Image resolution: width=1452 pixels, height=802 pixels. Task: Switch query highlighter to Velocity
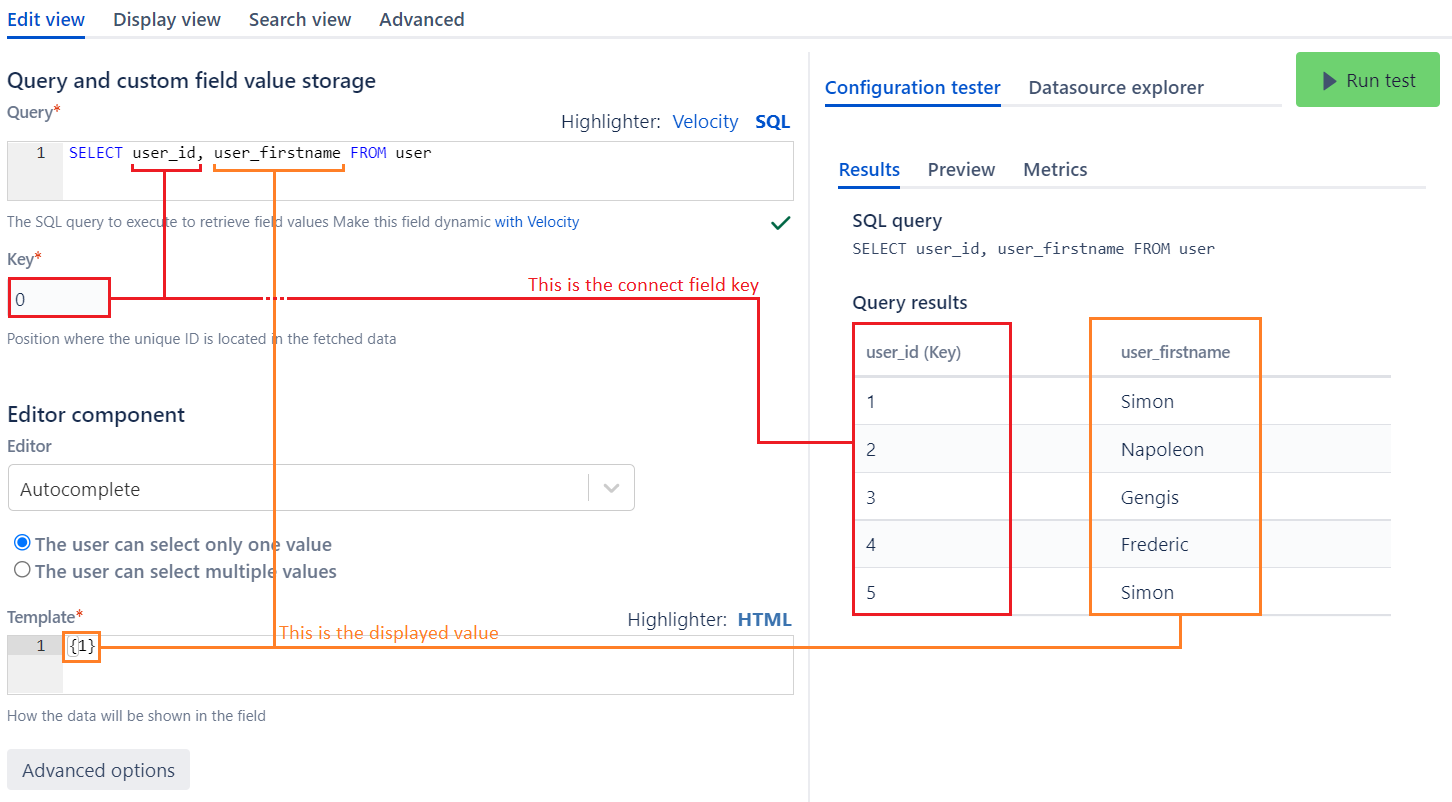705,122
